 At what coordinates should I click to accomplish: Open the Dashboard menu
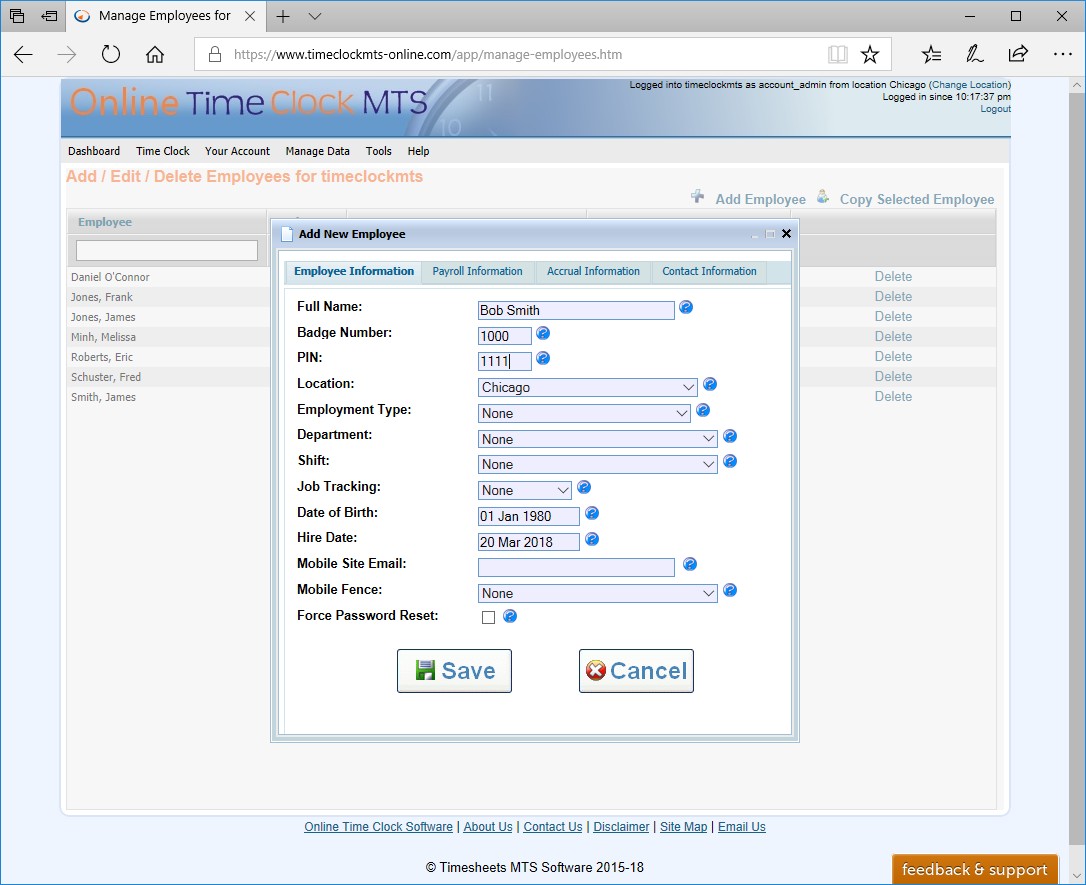(x=94, y=151)
